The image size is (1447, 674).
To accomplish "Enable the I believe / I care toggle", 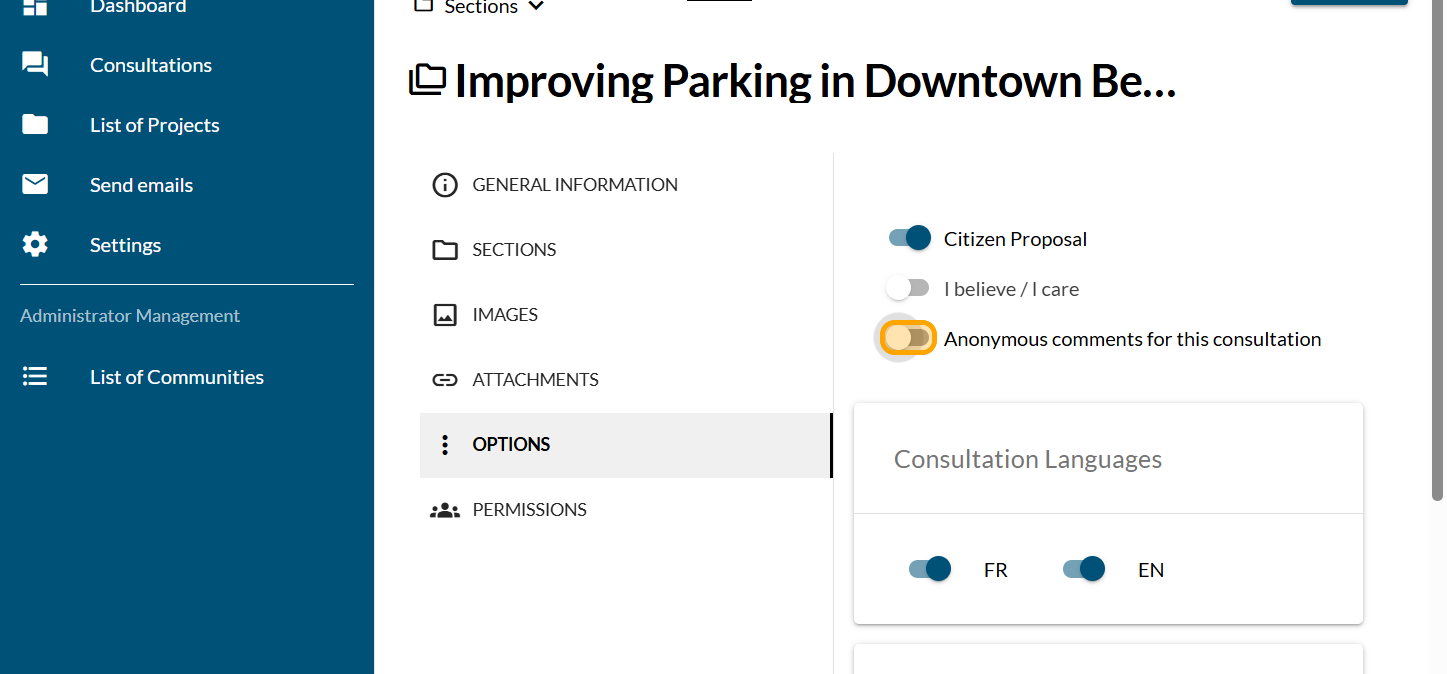I will pos(908,288).
